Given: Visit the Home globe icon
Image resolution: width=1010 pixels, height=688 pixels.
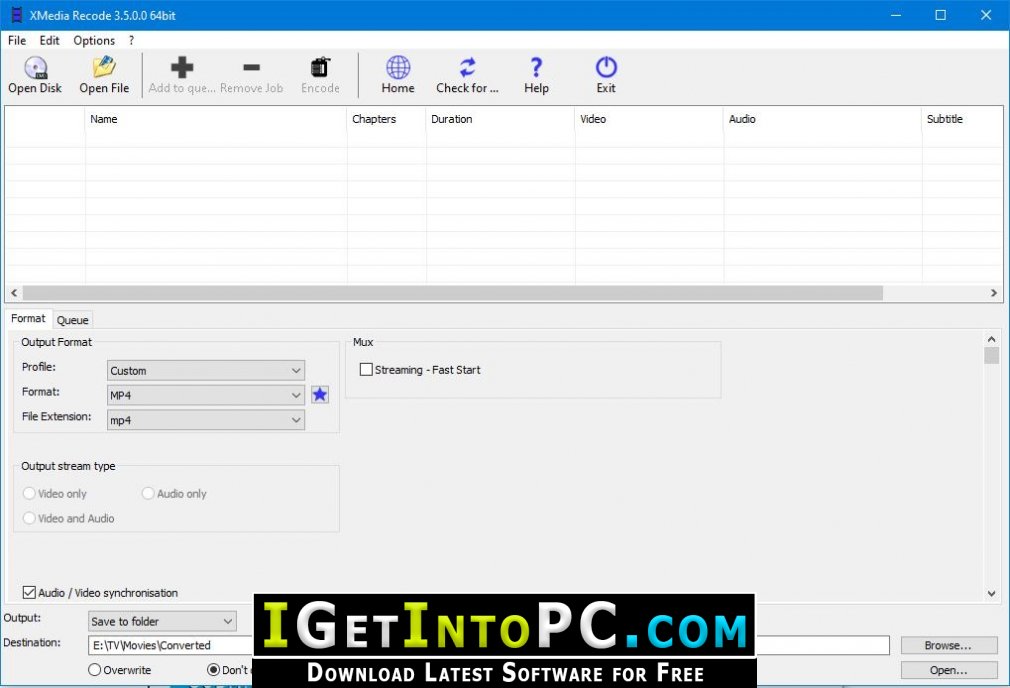Looking at the screenshot, I should 398,67.
